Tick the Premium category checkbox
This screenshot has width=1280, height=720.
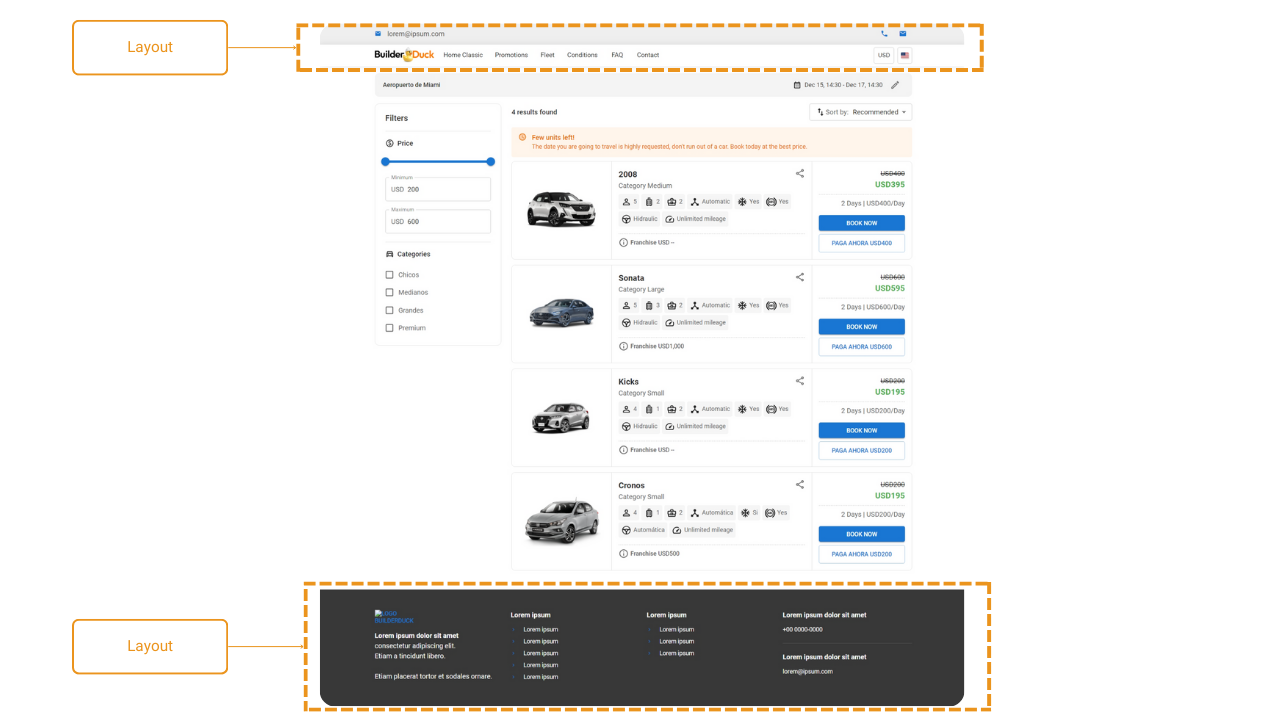tap(390, 328)
